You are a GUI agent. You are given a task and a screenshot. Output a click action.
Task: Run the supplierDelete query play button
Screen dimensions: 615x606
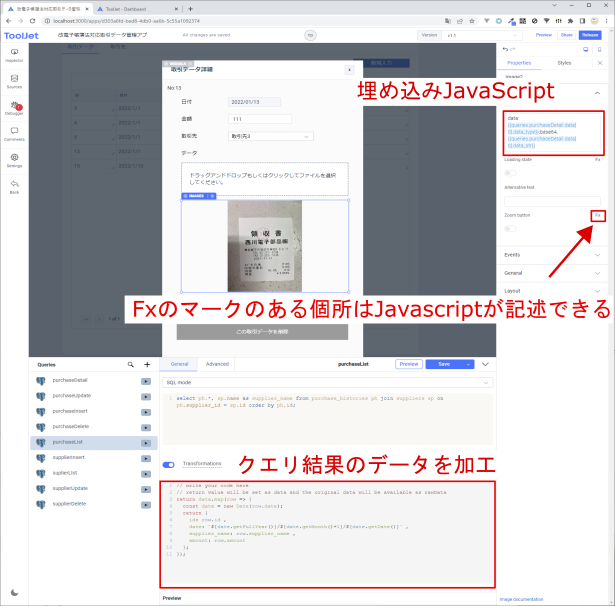pos(146,504)
